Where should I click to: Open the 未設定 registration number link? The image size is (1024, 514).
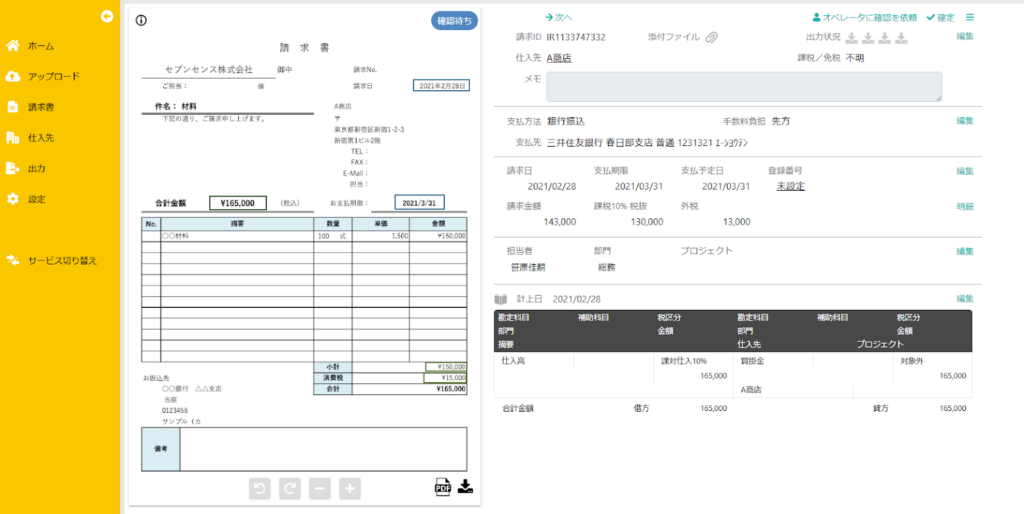pos(790,186)
